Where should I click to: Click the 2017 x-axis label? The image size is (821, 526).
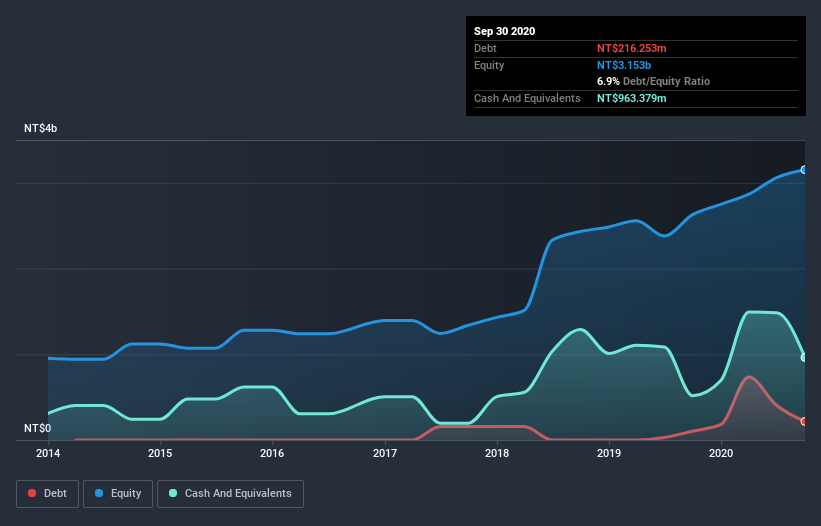pos(385,453)
